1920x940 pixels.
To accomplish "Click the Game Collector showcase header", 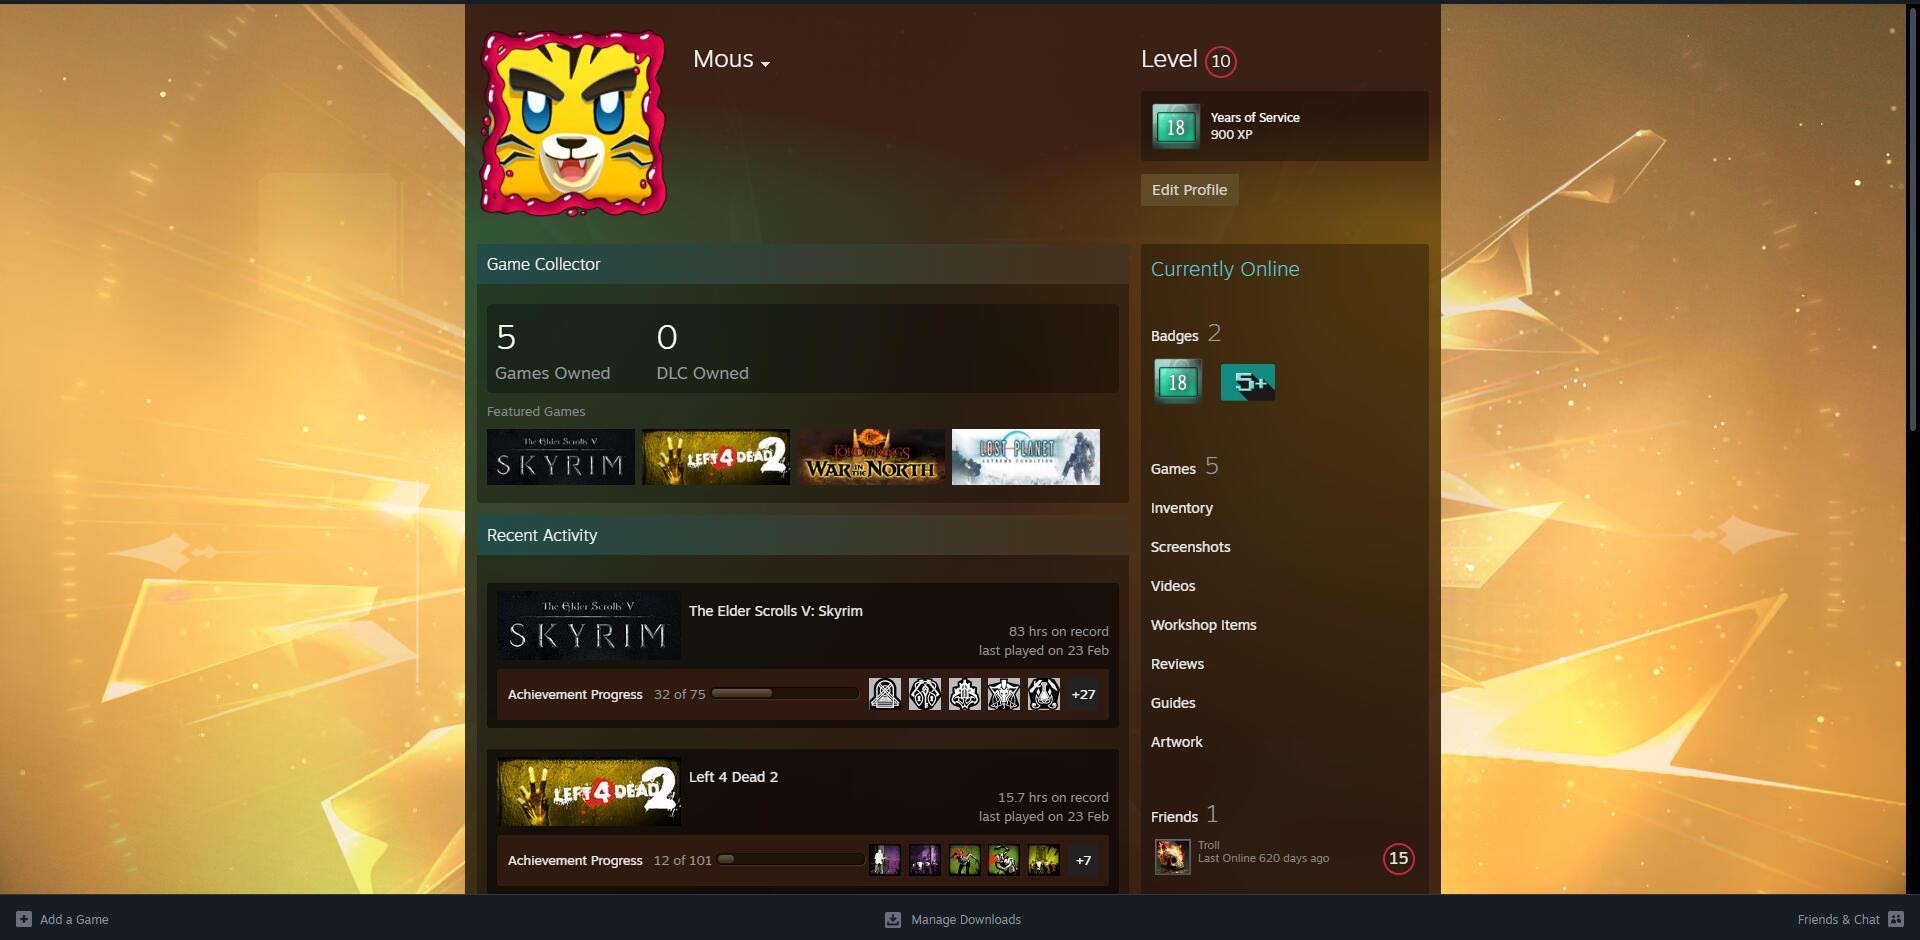I will (803, 264).
